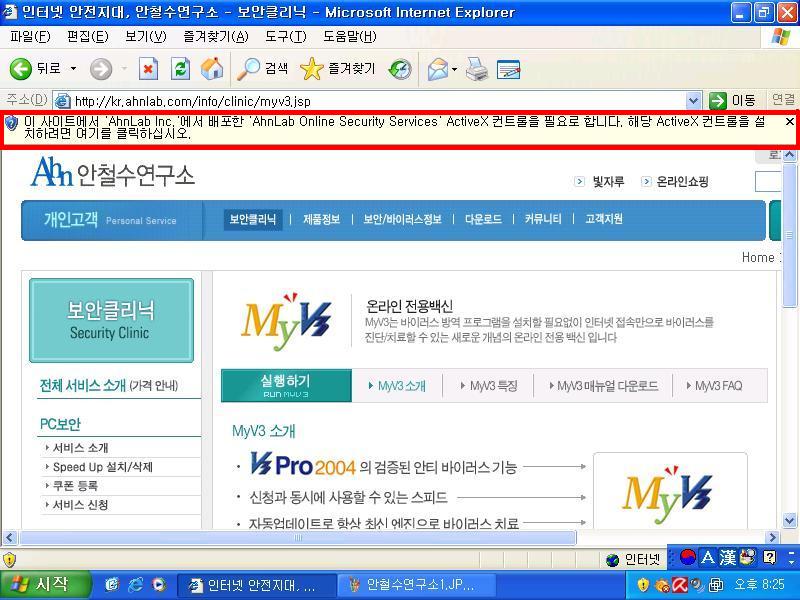Launch Windows Media Player quick launch icon

[159, 585]
